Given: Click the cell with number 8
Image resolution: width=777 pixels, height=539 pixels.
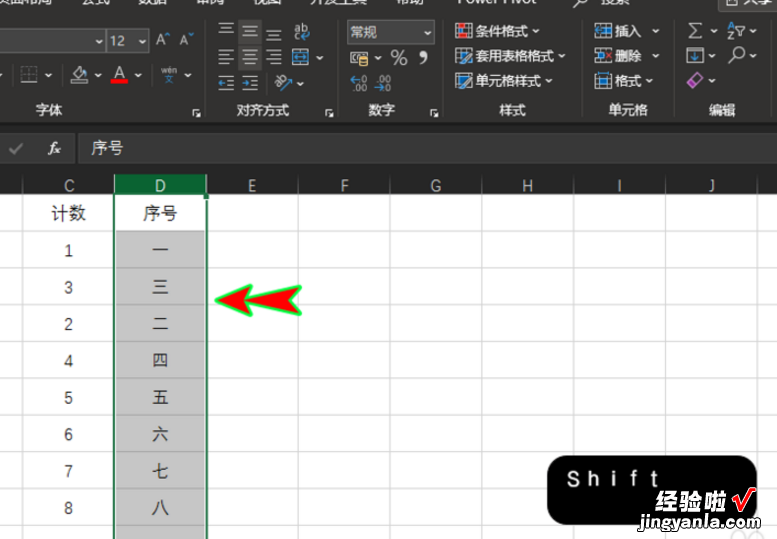Looking at the screenshot, I should pos(69,508).
